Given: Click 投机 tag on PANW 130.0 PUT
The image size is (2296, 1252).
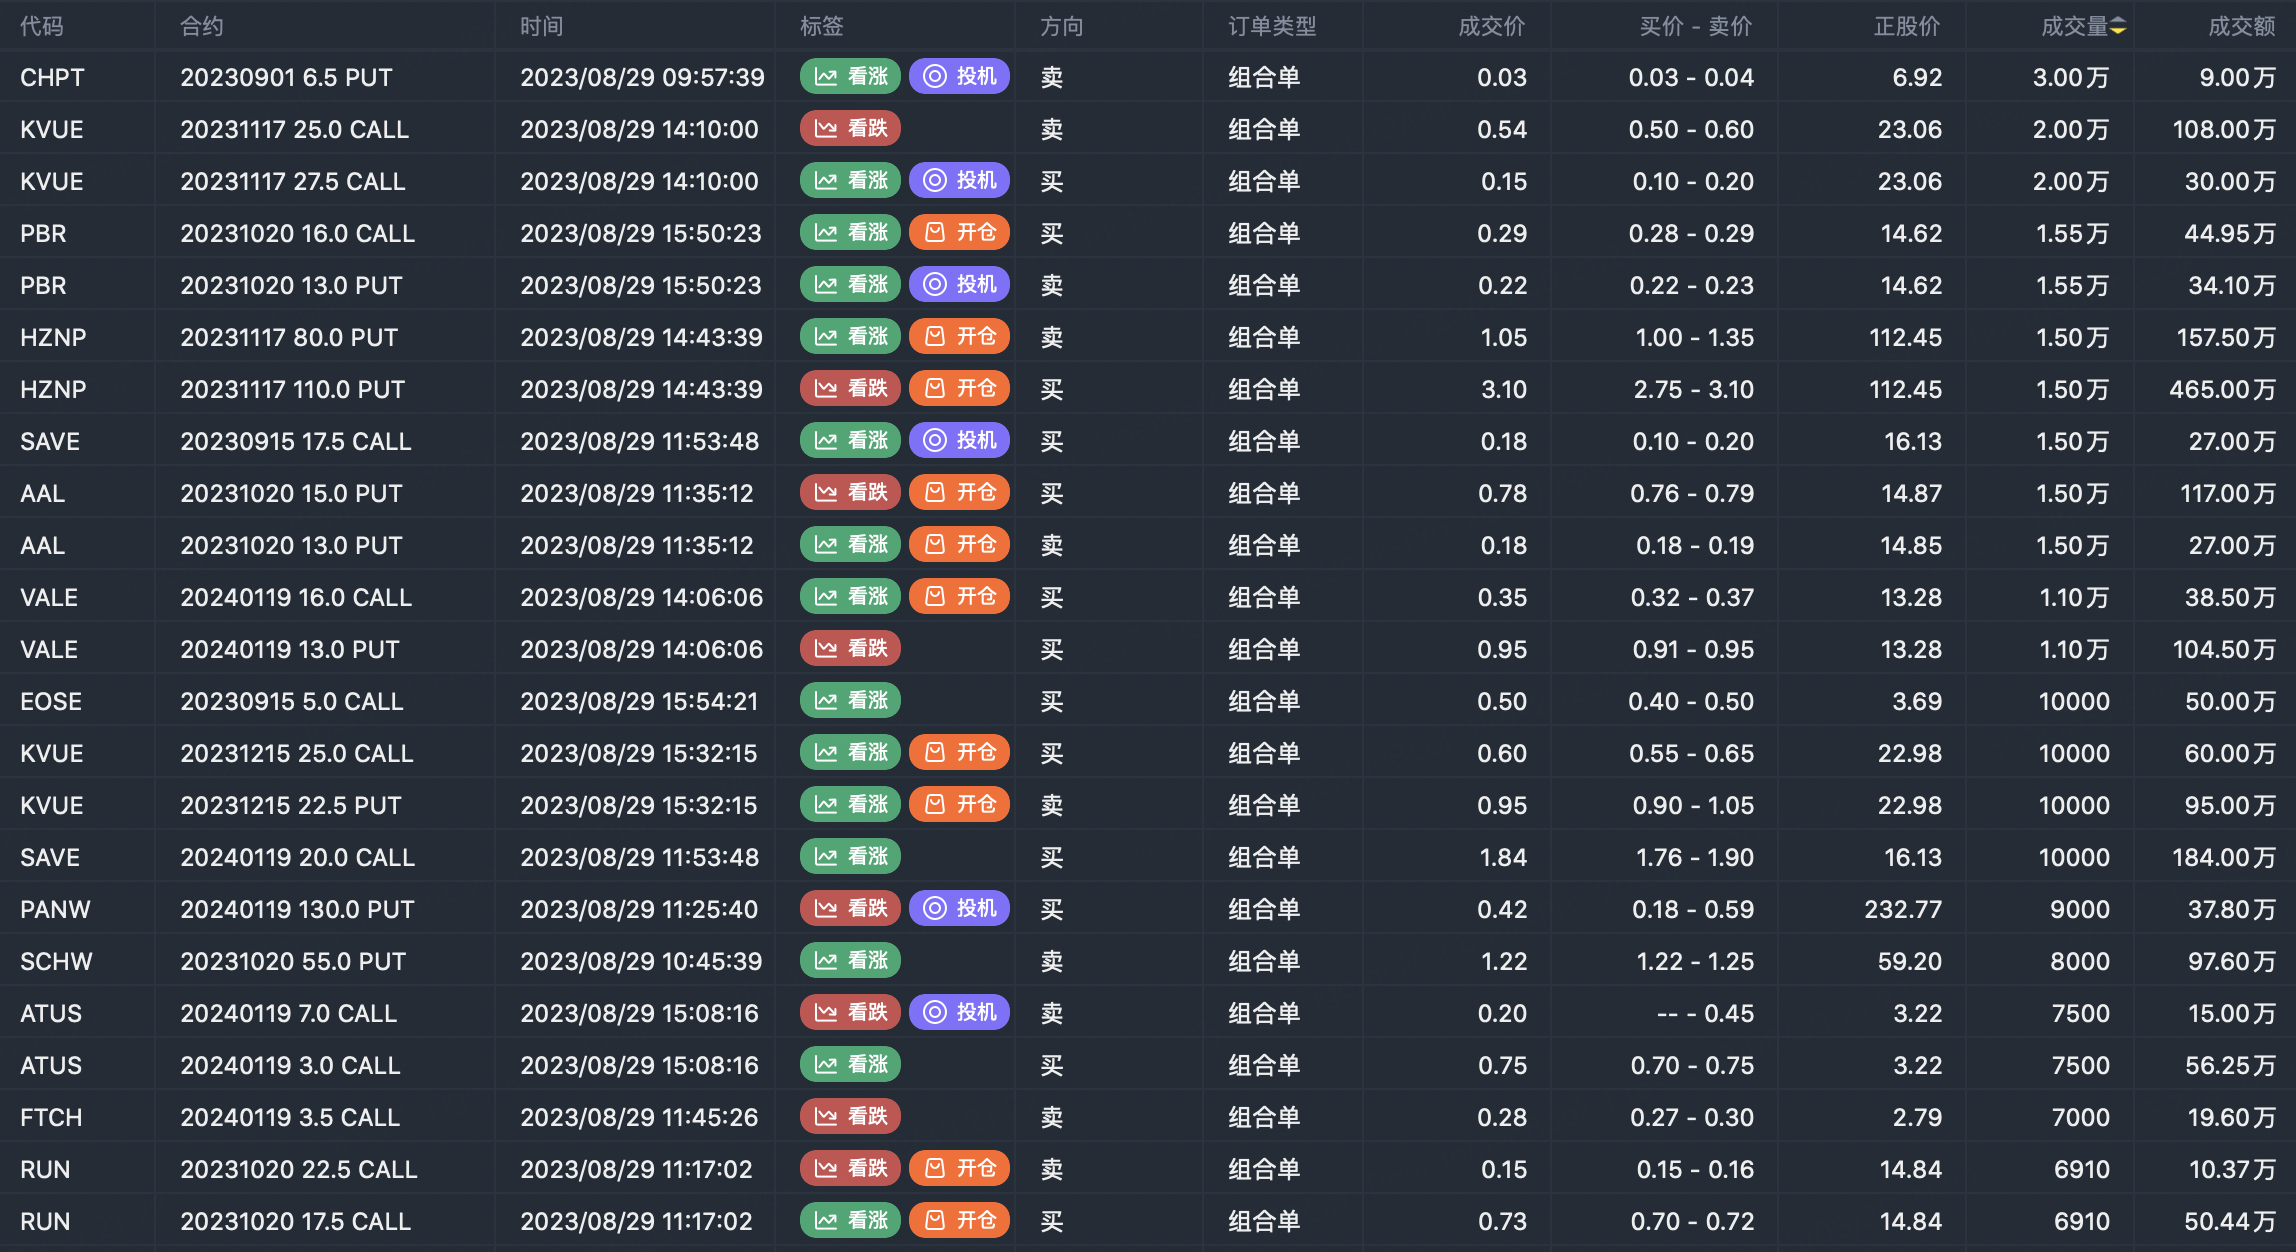Looking at the screenshot, I should (x=959, y=909).
